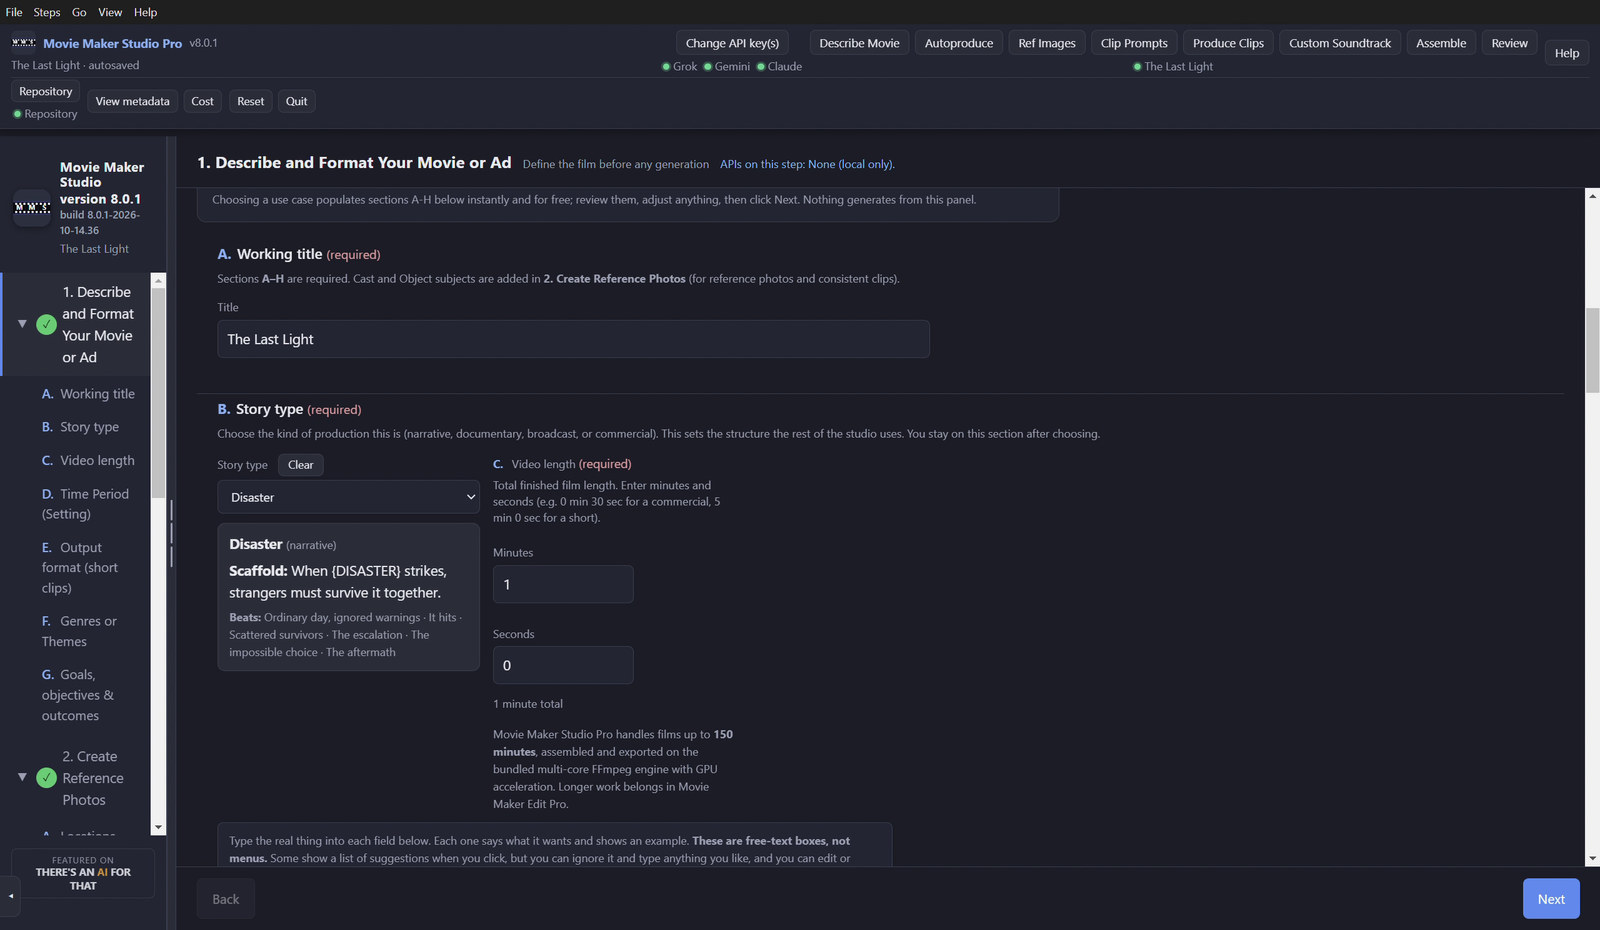This screenshot has height=930, width=1600.
Task: Click green checkmark beside Describe and Format step
Action: coord(46,324)
